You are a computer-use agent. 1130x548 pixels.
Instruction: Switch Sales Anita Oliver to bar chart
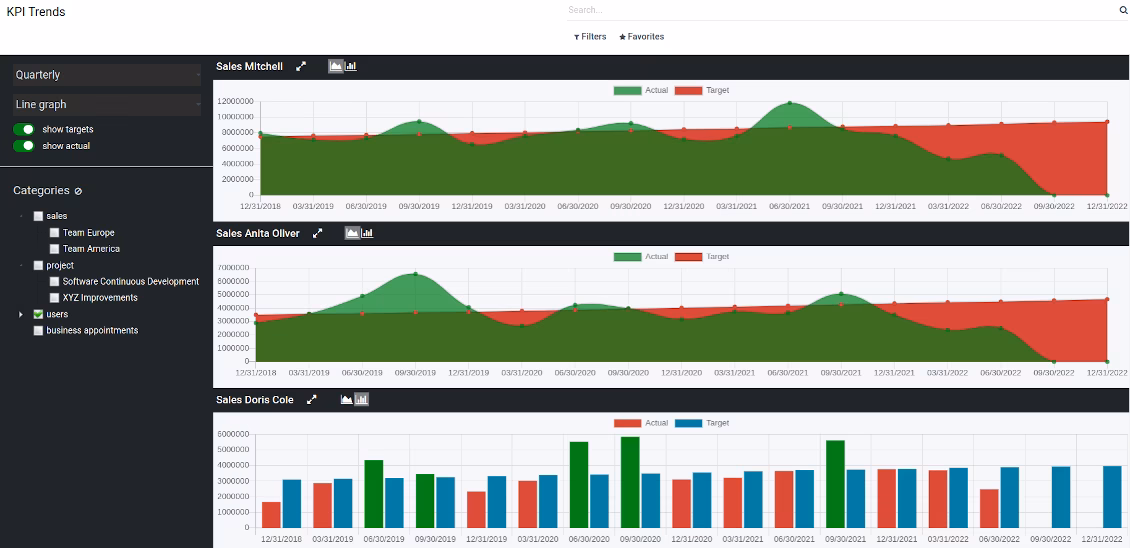point(368,234)
